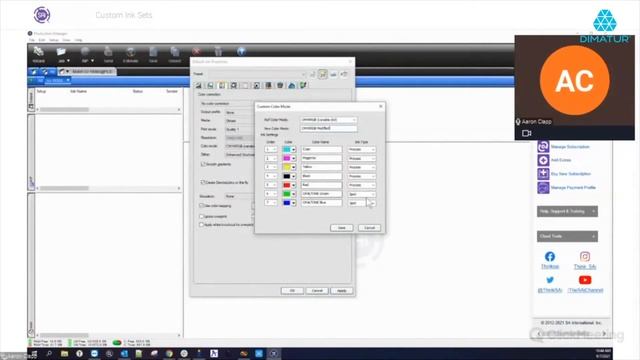Click the Estimate toolbar icon
Image resolution: width=640 pixels, height=360 pixels.
pos(131,52)
